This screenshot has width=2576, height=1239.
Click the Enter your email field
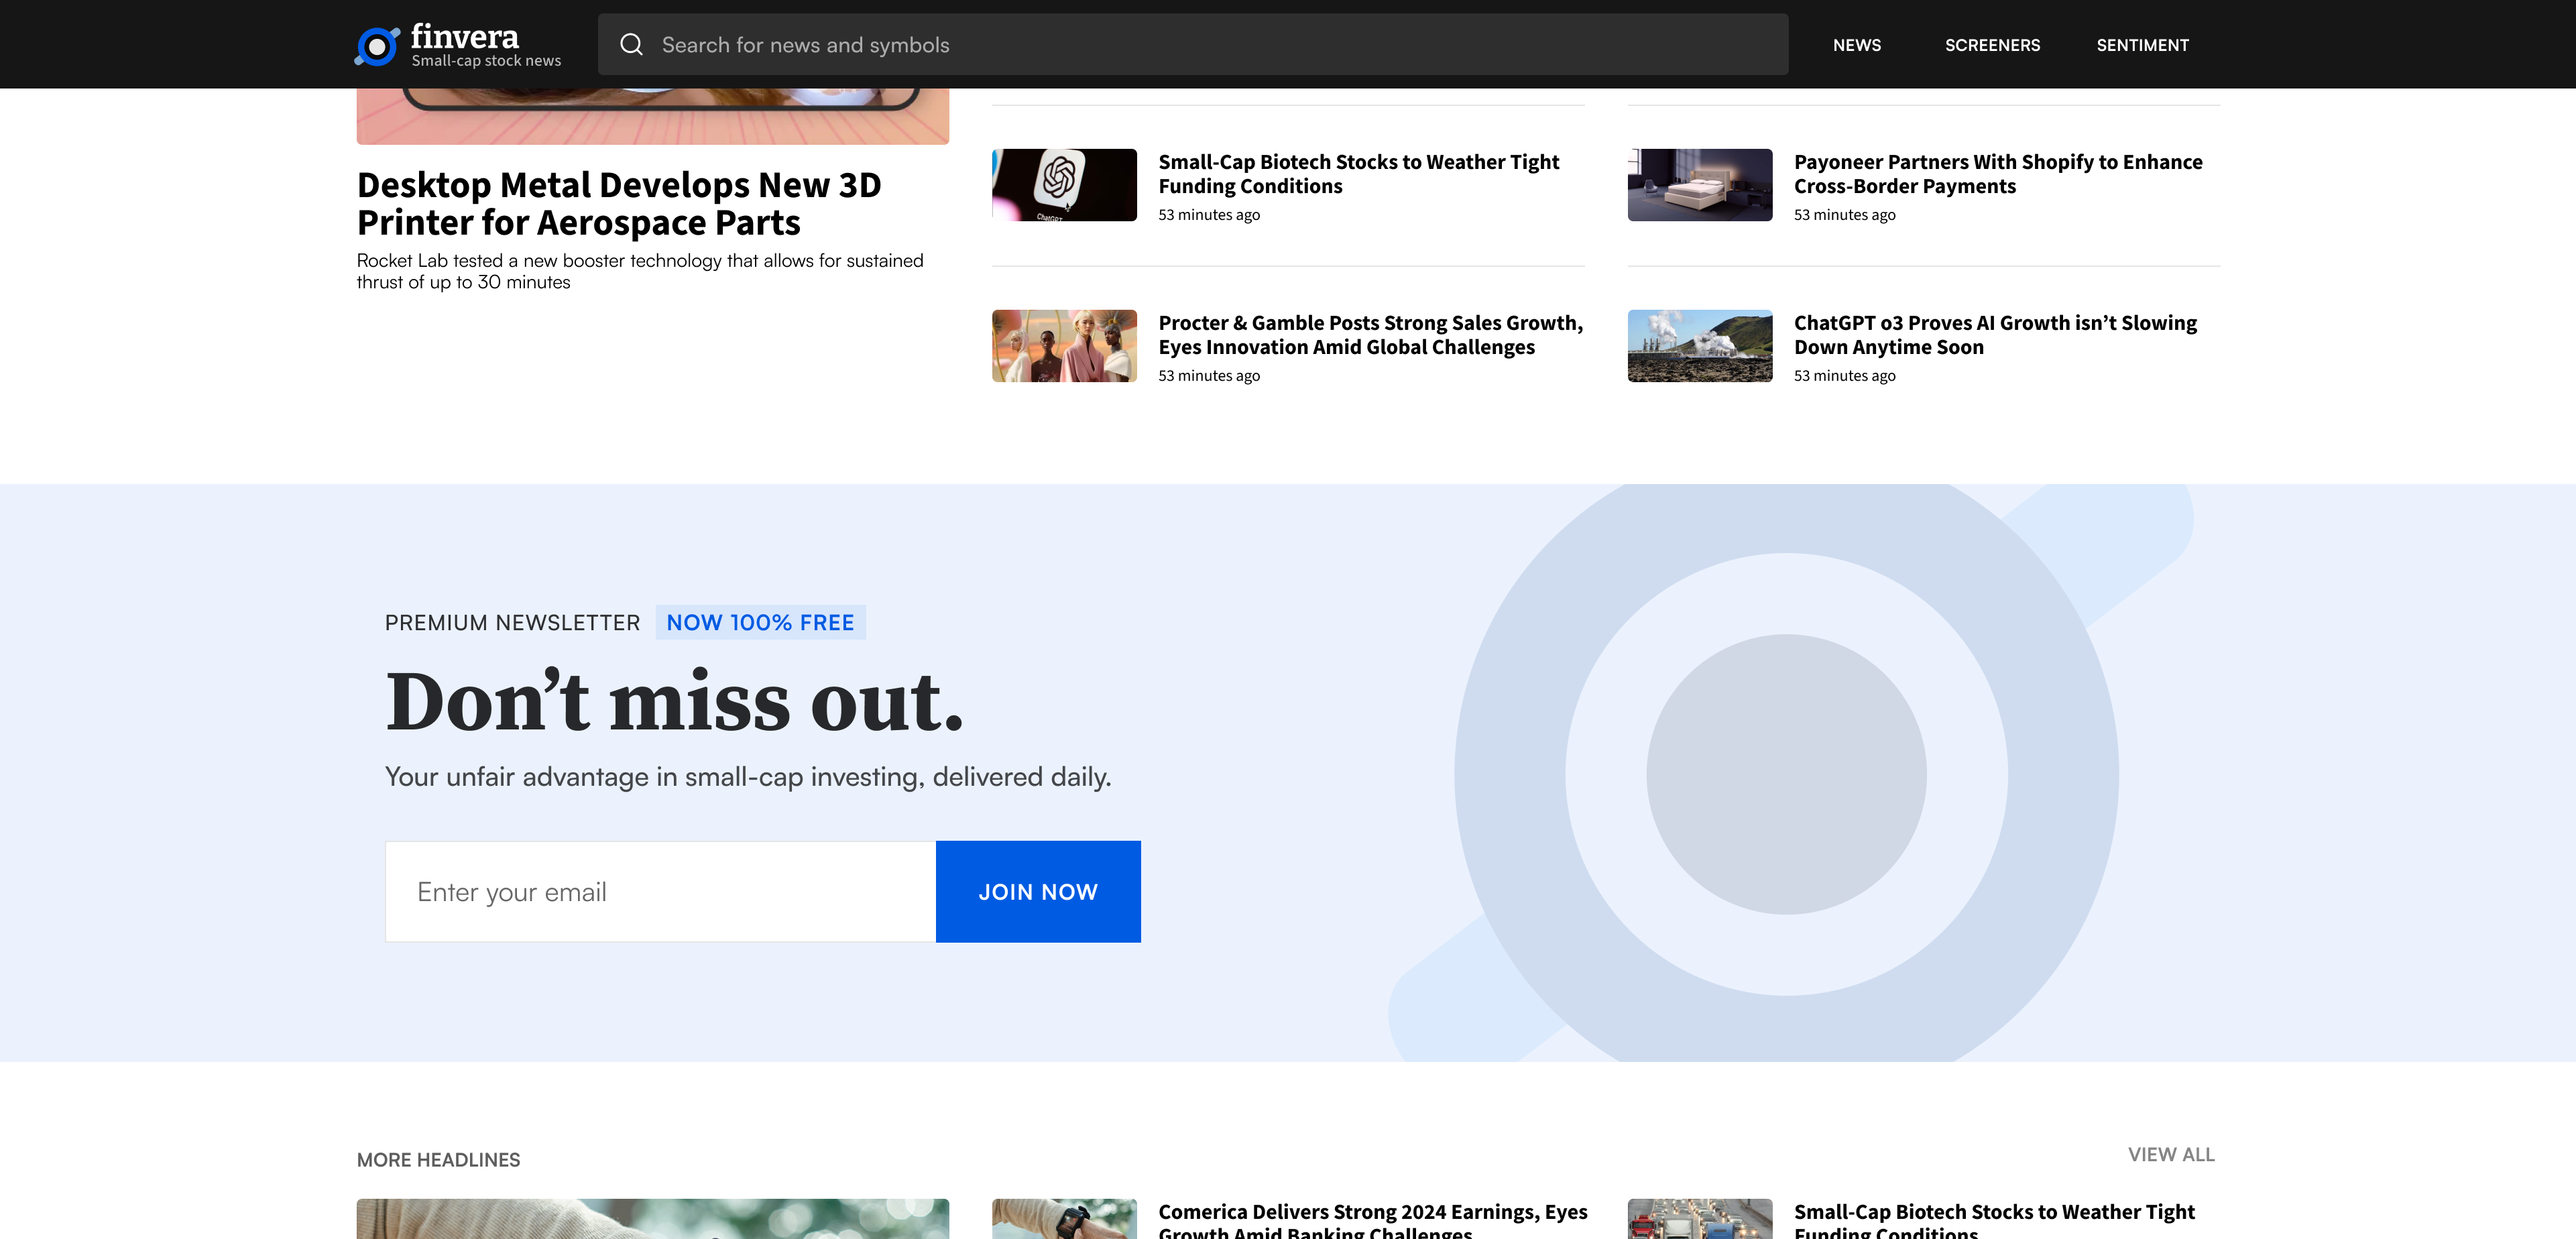660,892
